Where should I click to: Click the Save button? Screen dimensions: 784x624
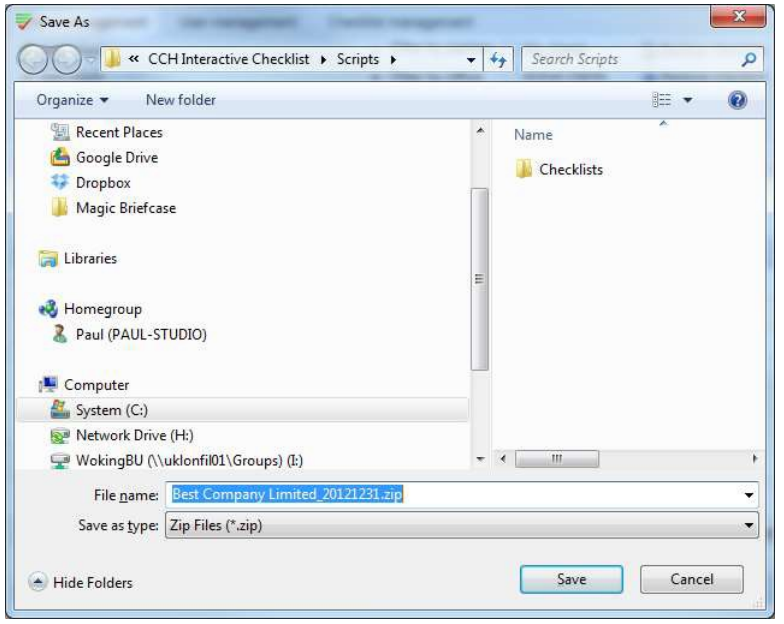572,580
